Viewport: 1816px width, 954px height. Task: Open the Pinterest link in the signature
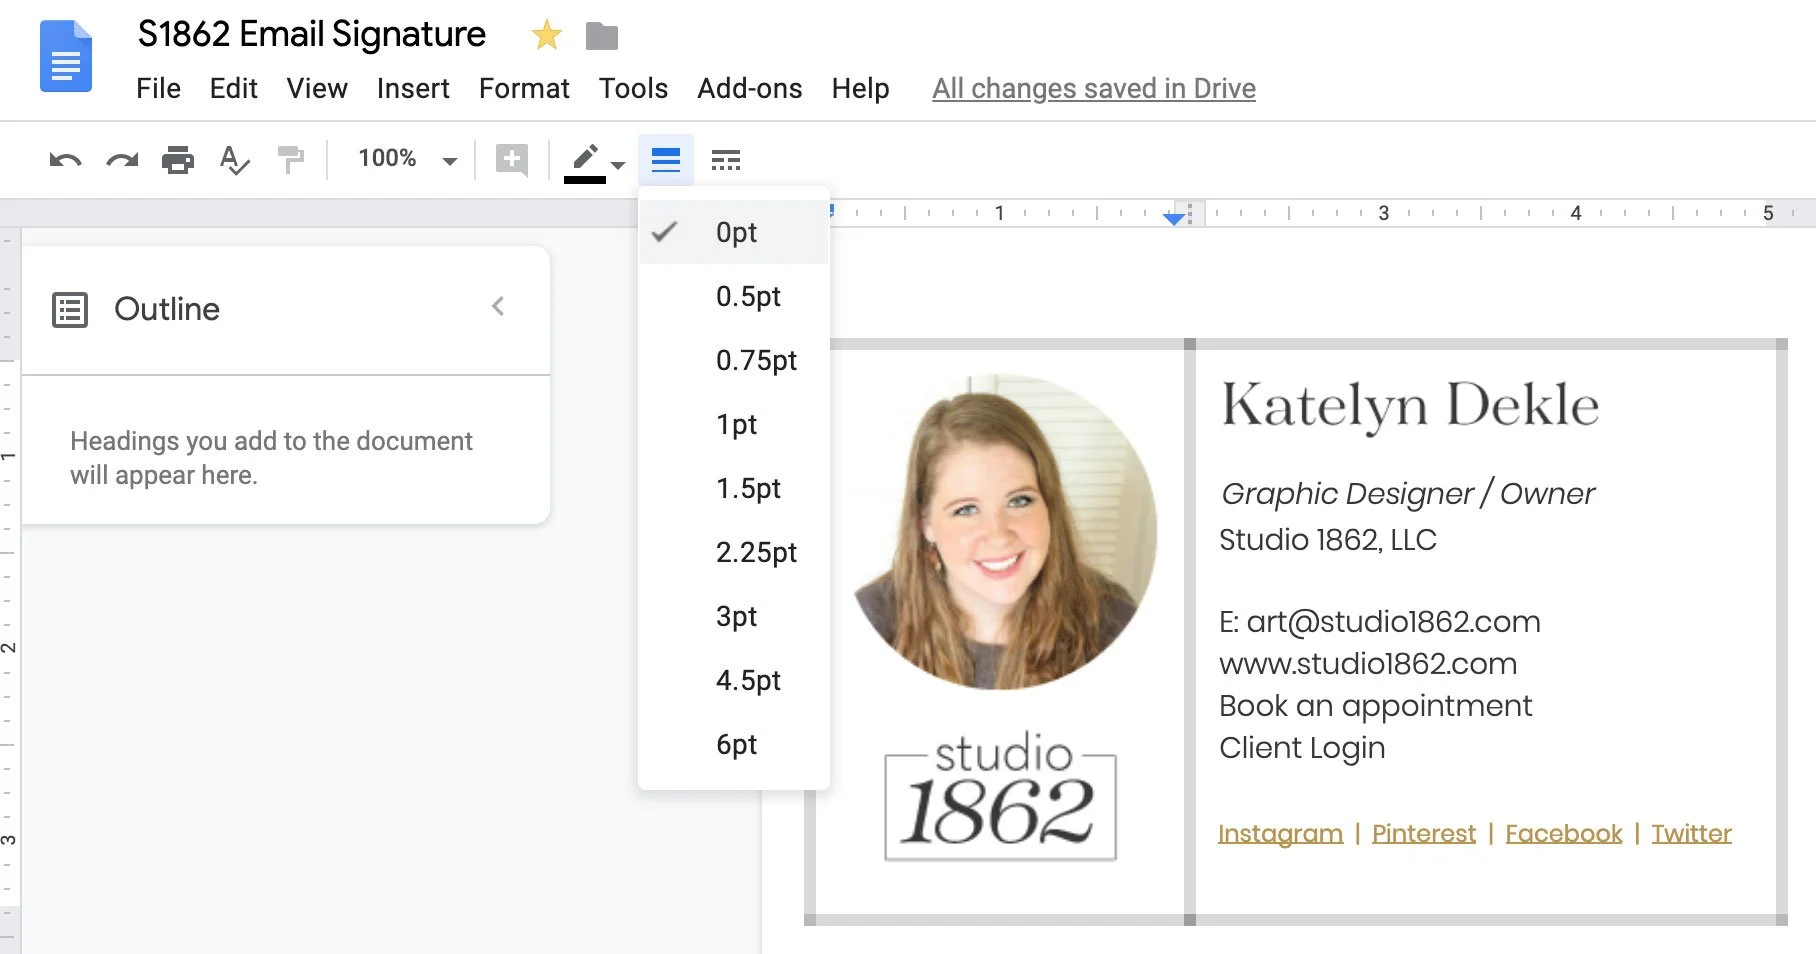[x=1423, y=833]
